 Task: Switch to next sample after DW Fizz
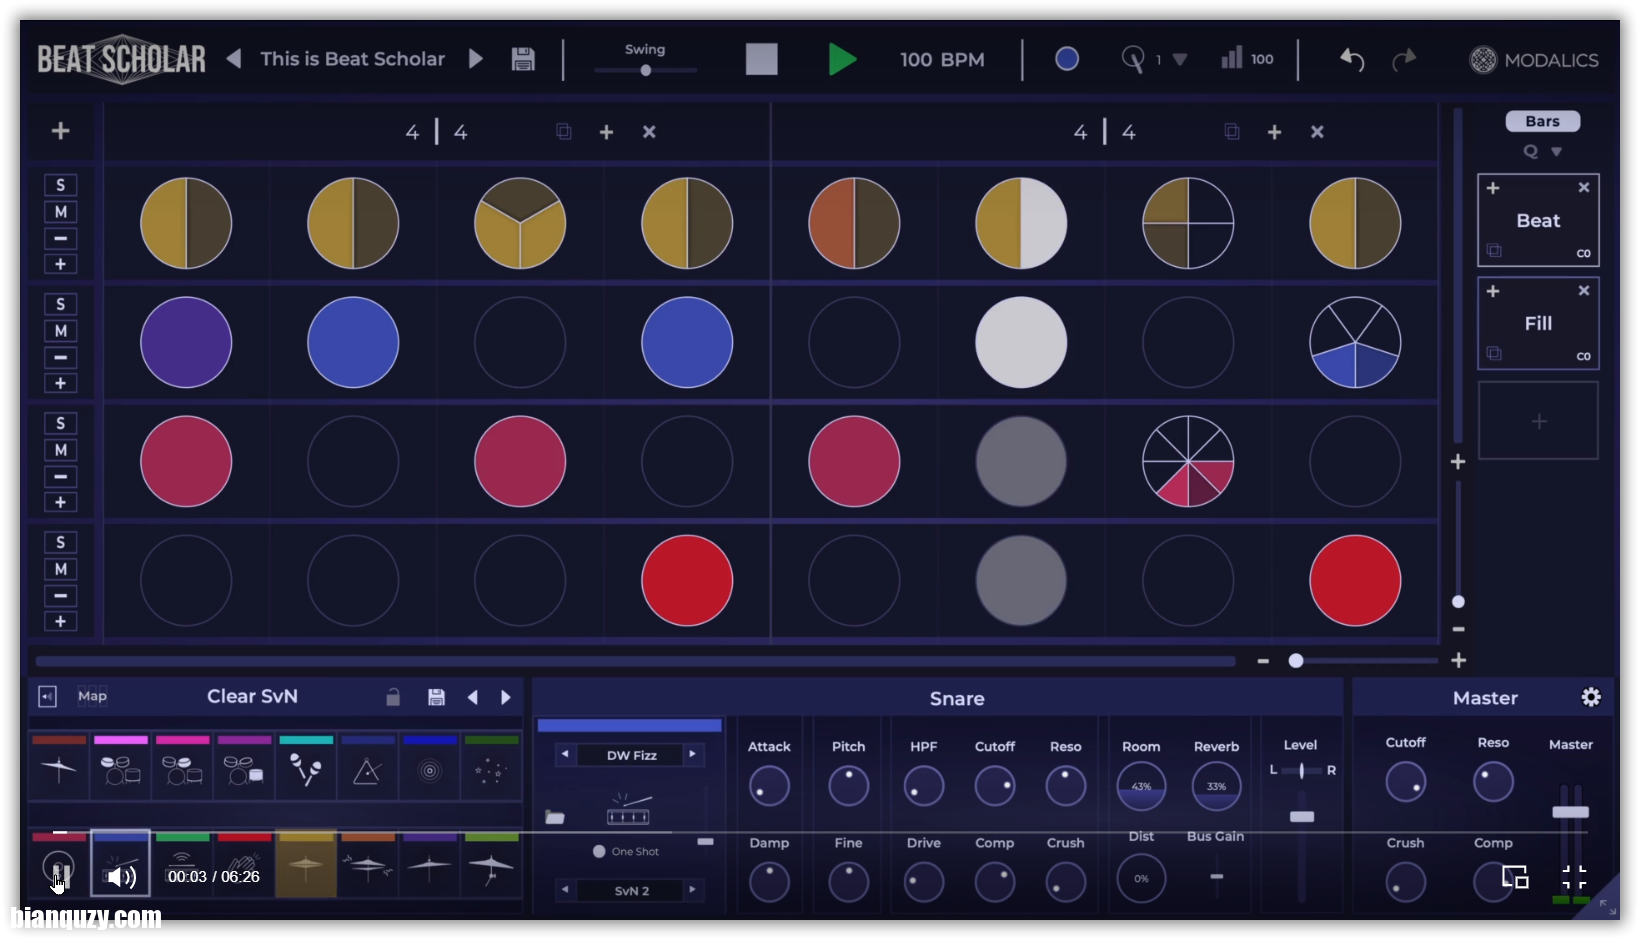692,754
